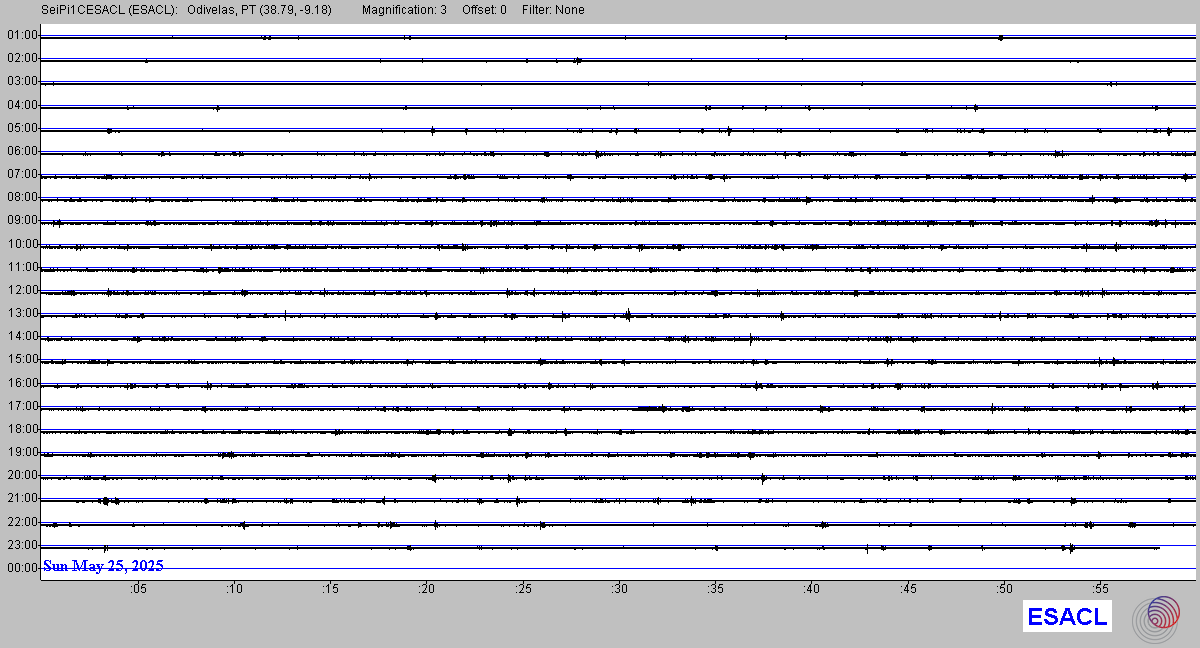Click the 13:00 hour label
This screenshot has width=1200, height=648.
22,313
